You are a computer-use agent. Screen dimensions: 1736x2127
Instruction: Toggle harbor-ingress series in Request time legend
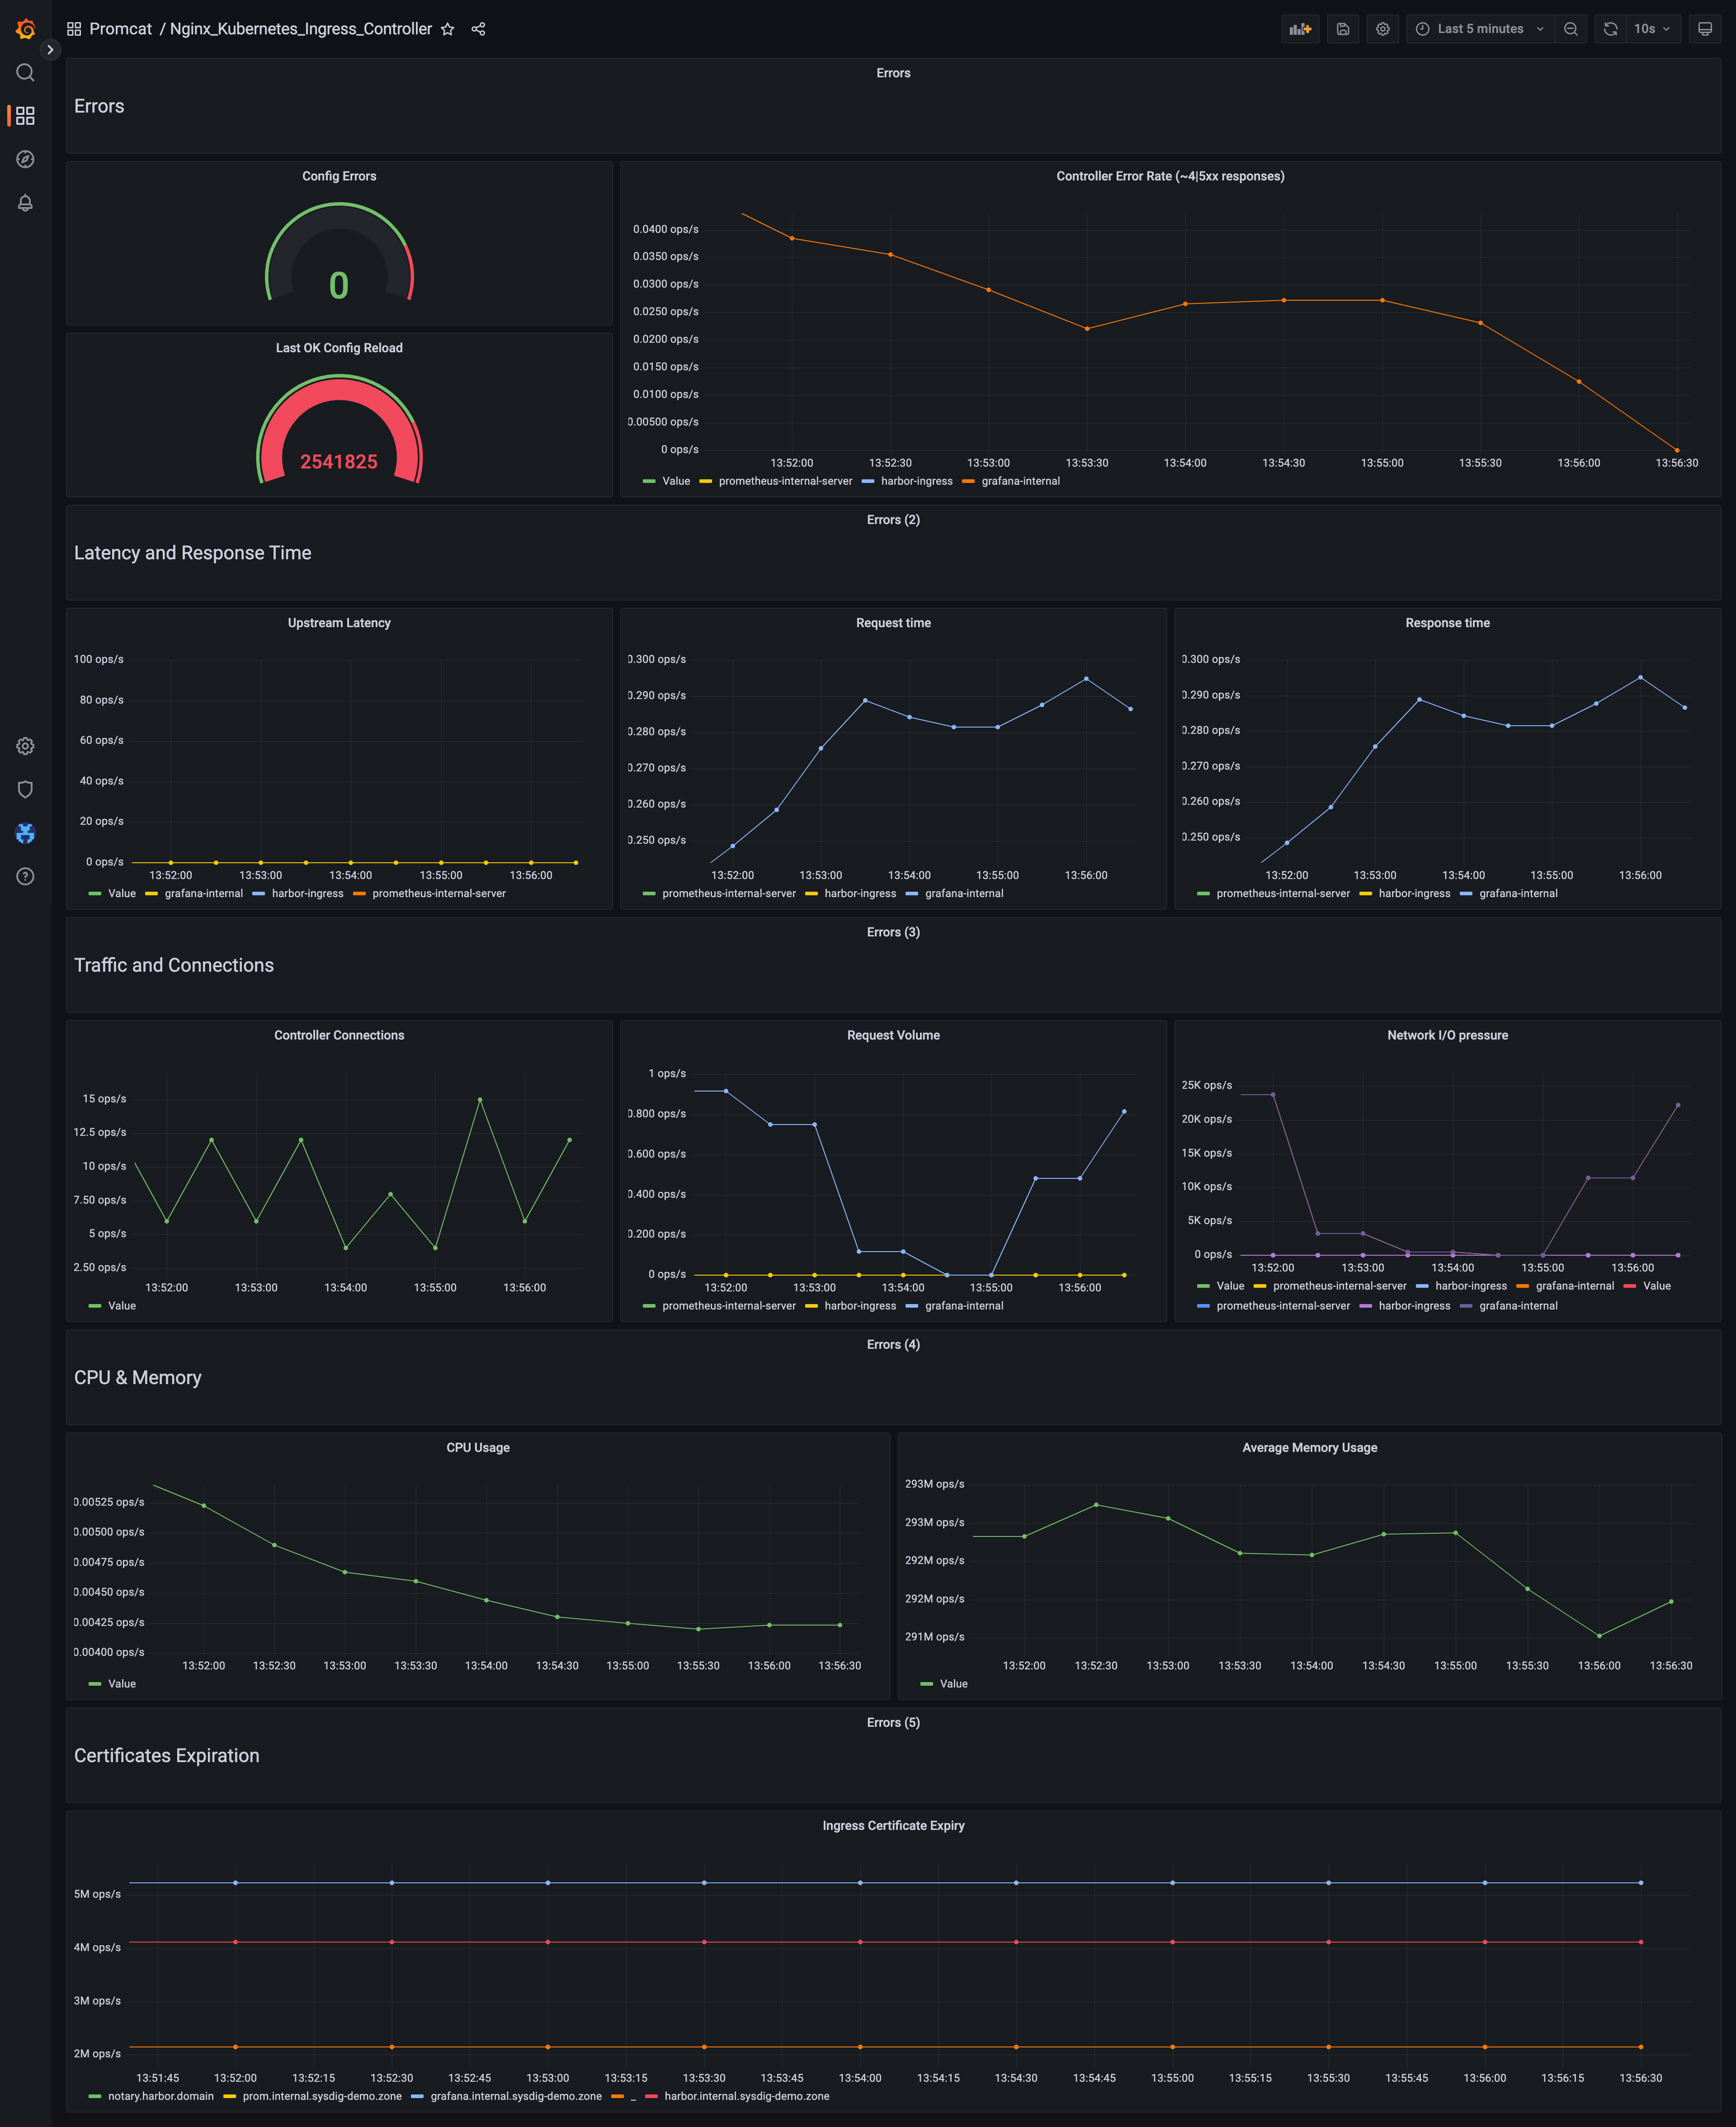859,894
